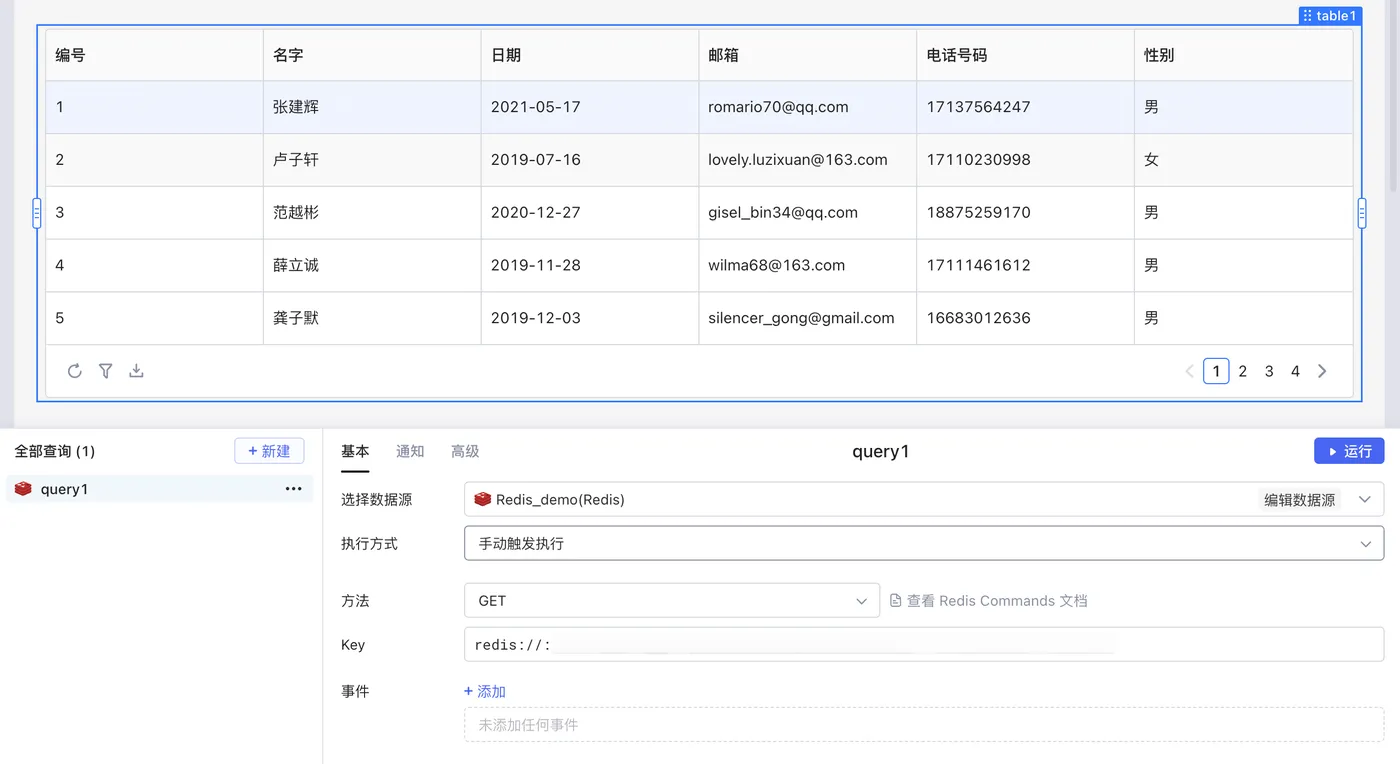Screen dimensions: 1400x764
Task: Click phone number 16683012636
Action: point(978,319)
